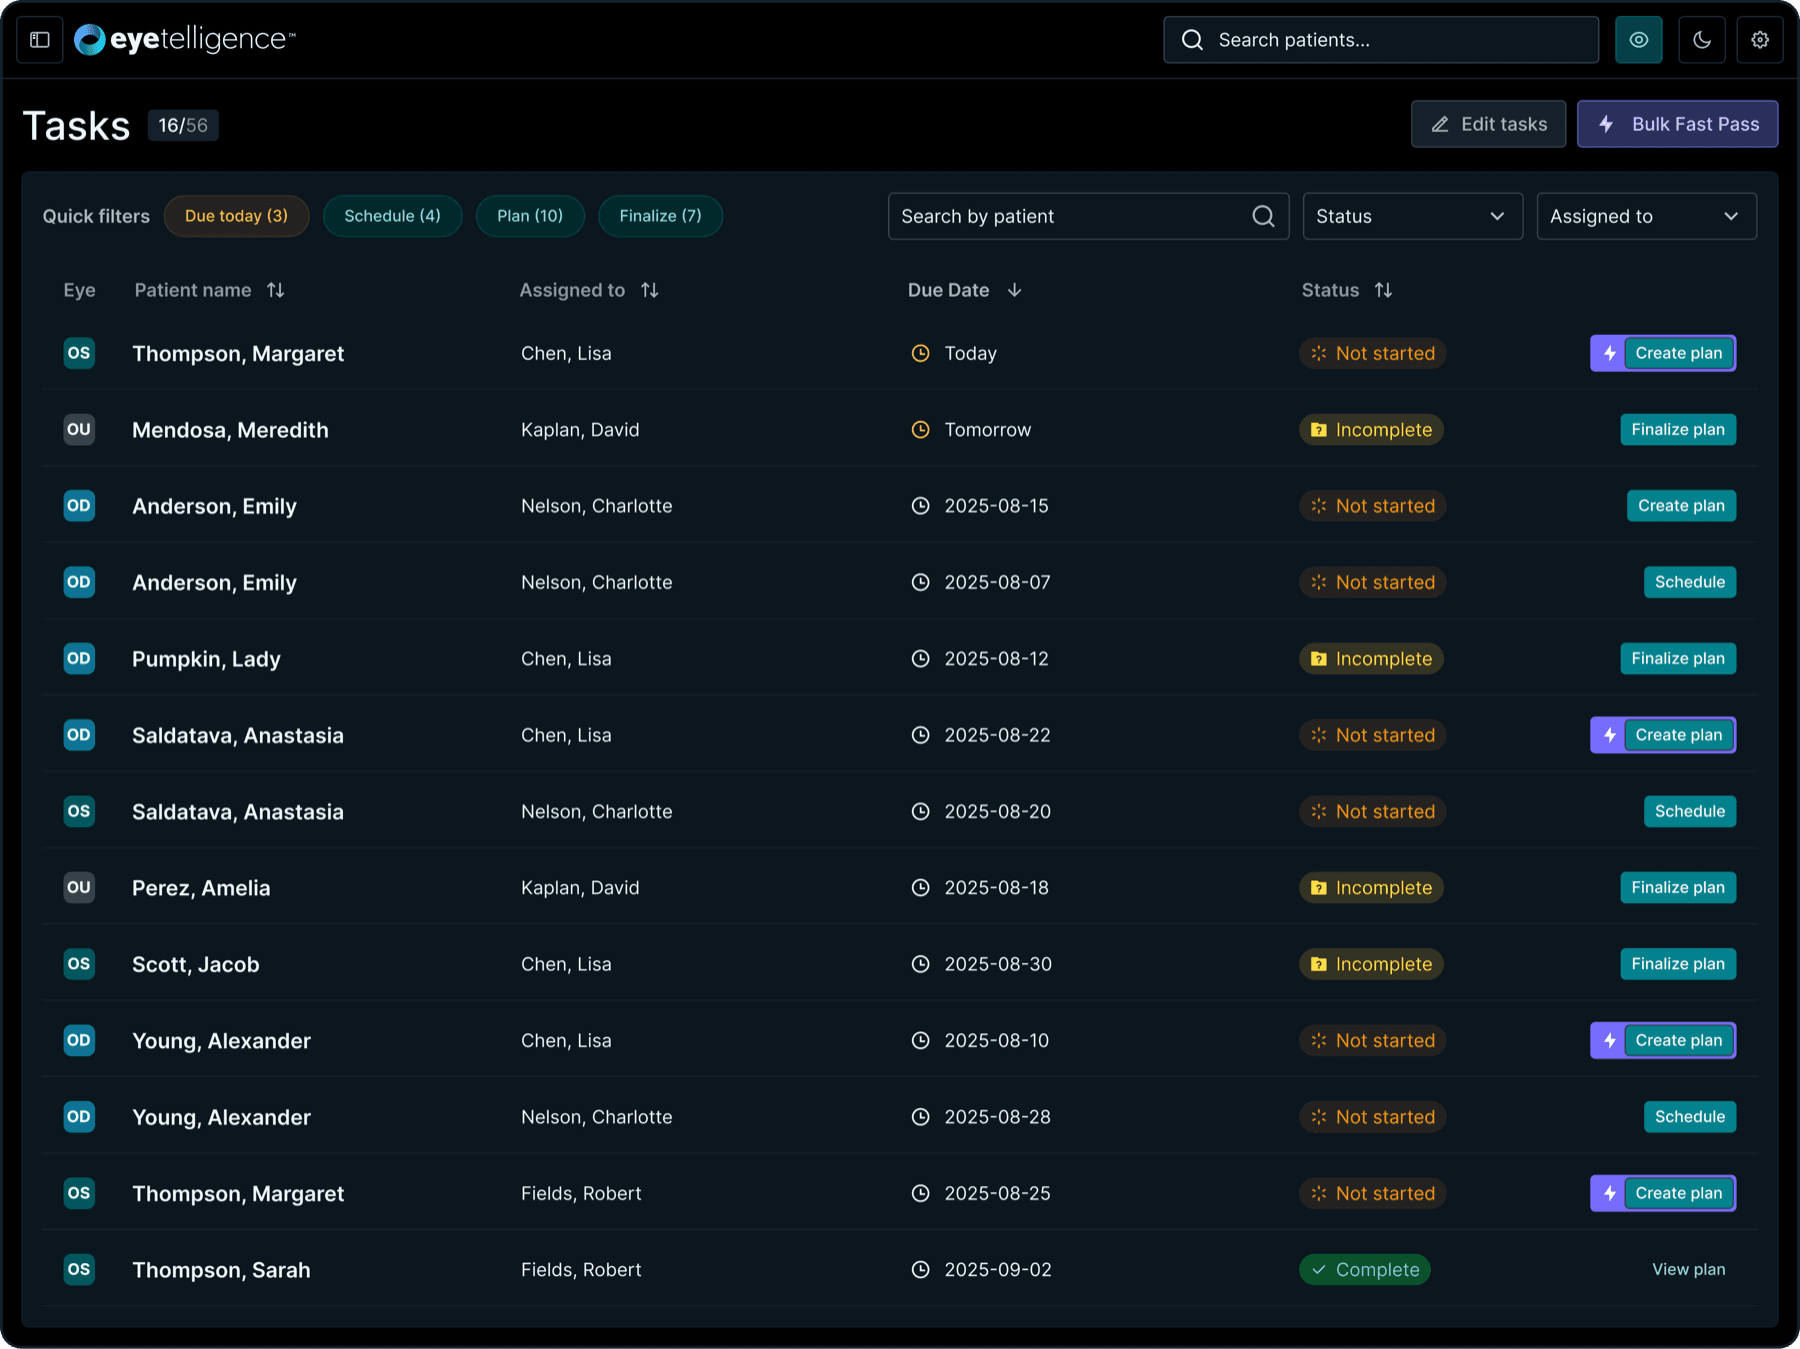Click the Incomplete status badge for Scott, Jacob
Image resolution: width=1800 pixels, height=1349 pixels.
tap(1371, 964)
